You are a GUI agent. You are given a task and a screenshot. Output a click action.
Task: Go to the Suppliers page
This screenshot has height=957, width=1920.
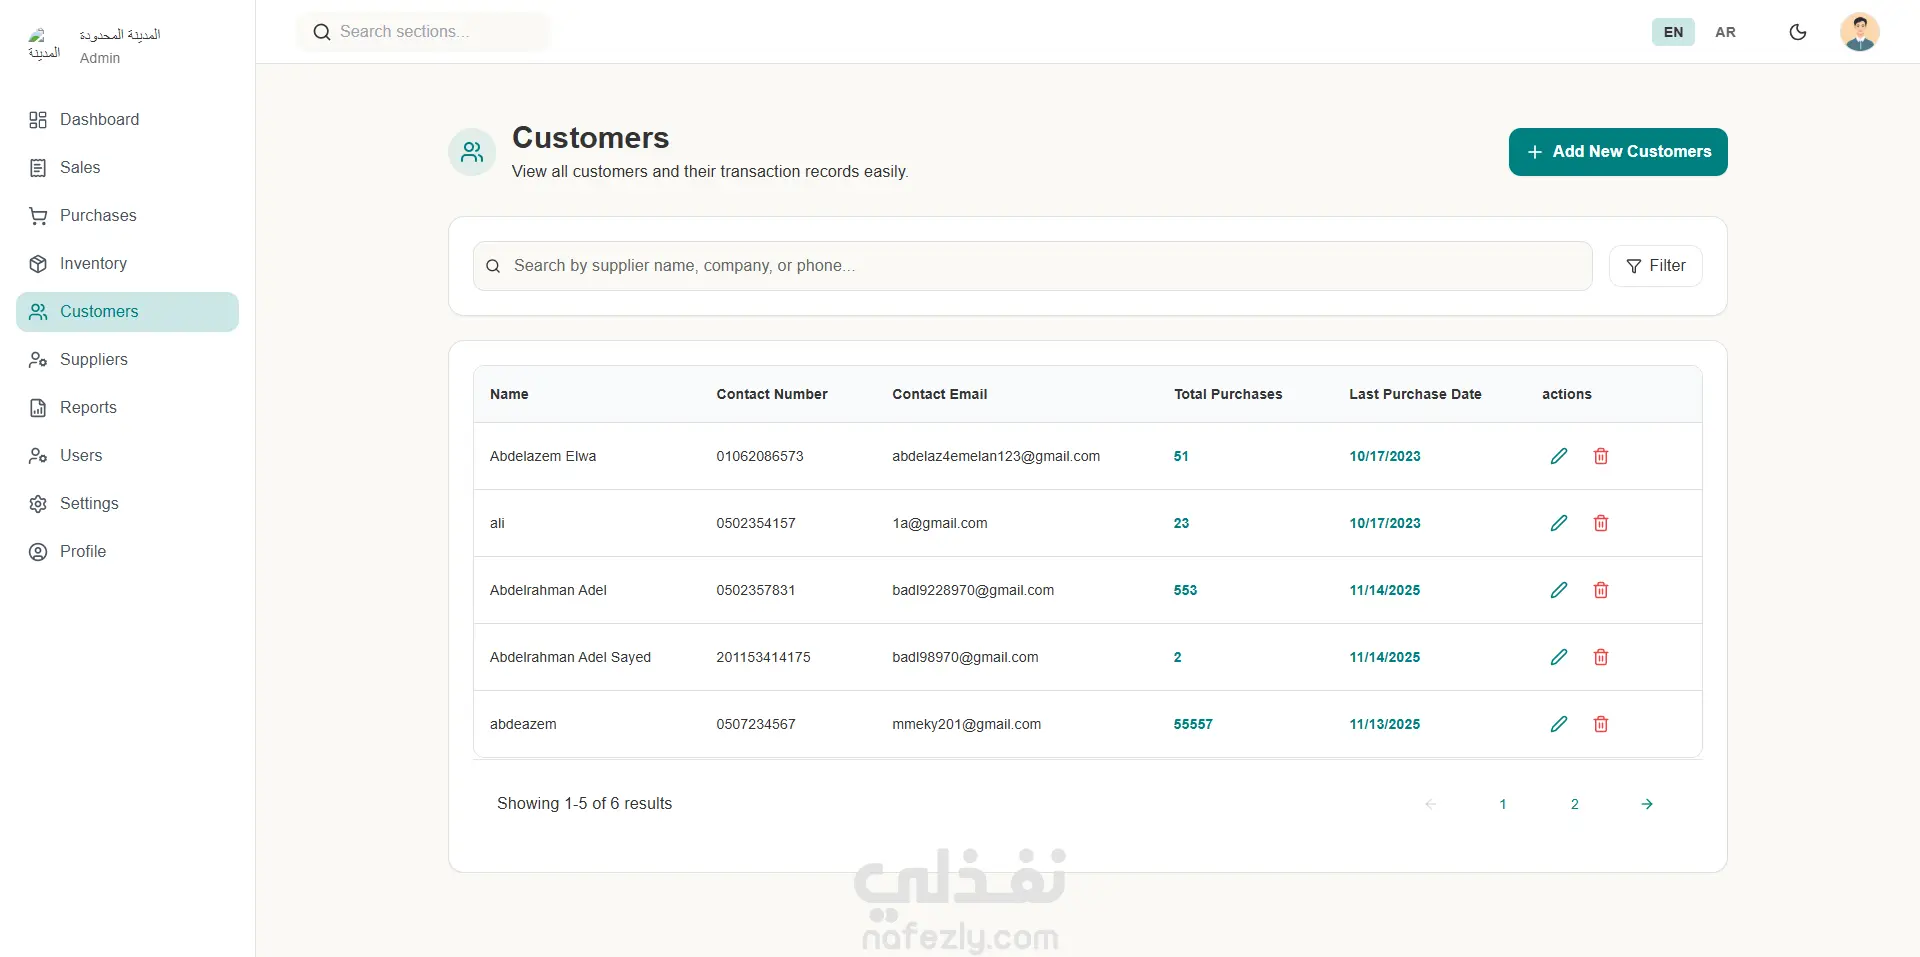point(93,360)
